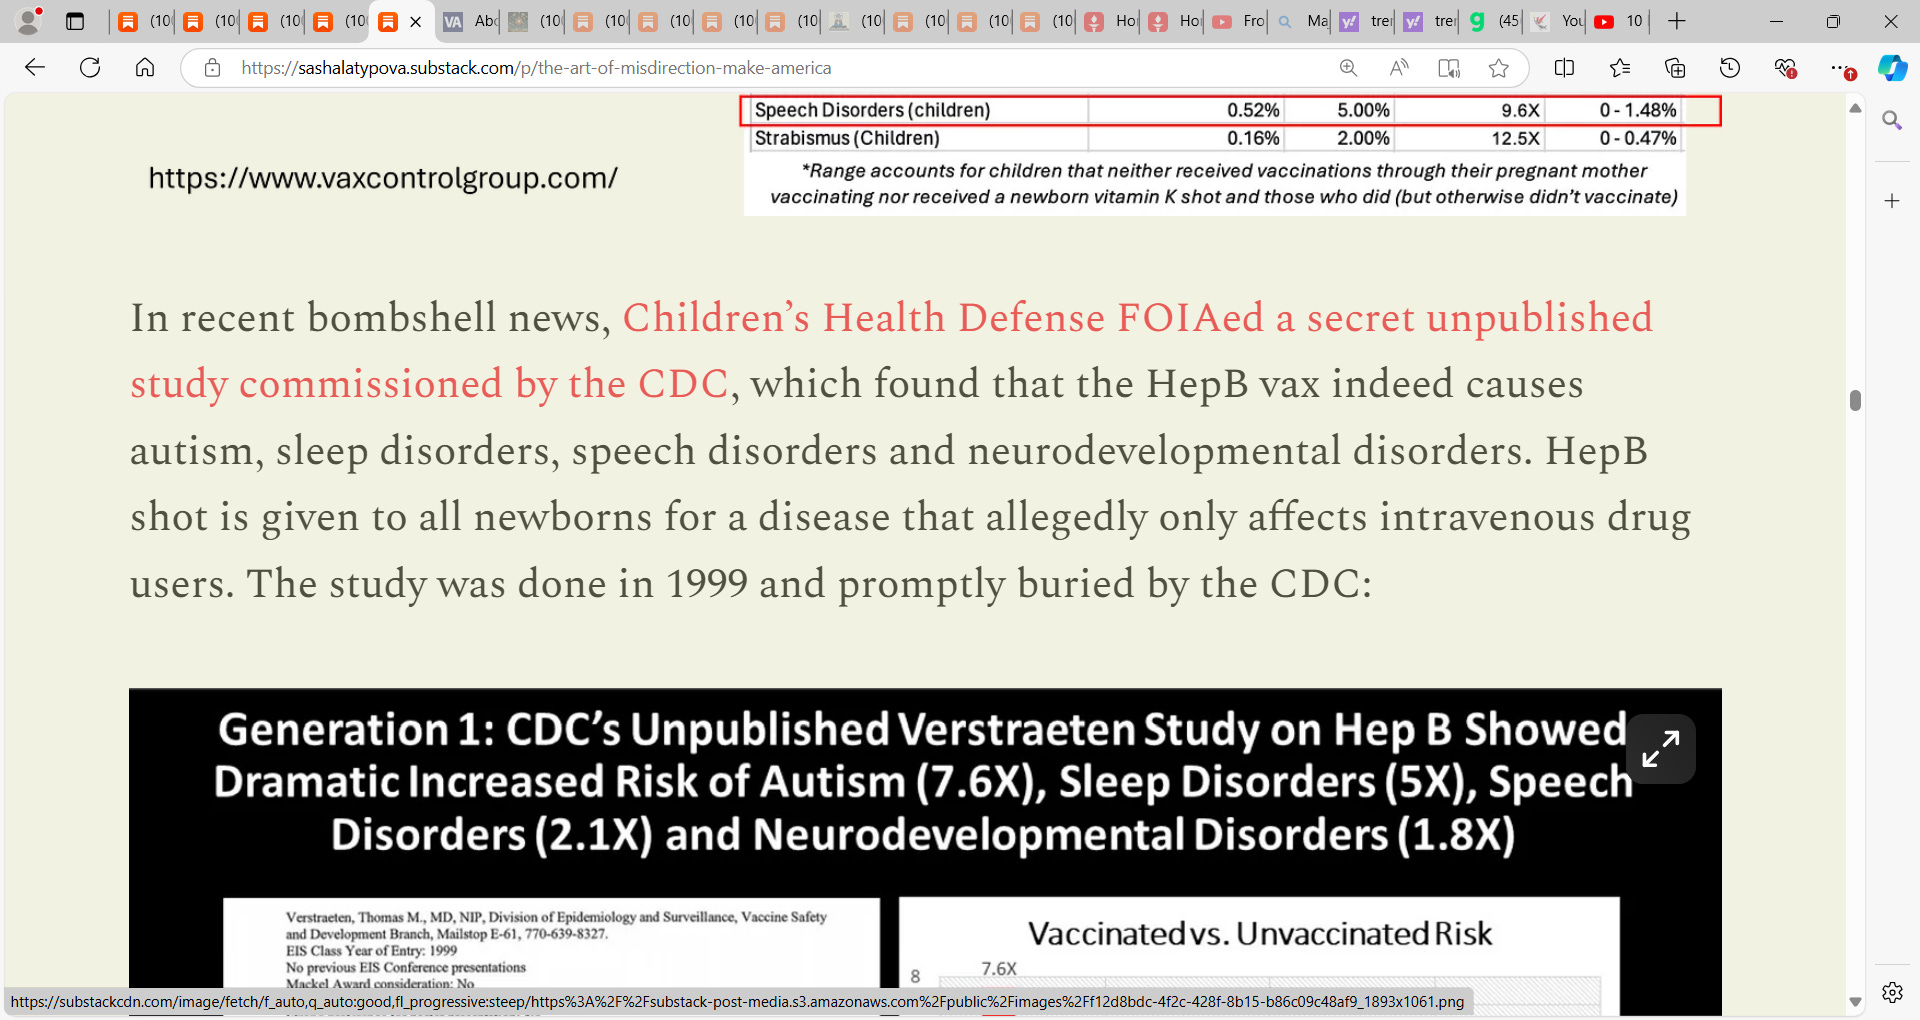The height and width of the screenshot is (1020, 1920).
Task: View site information lock icon
Action: (x=212, y=68)
